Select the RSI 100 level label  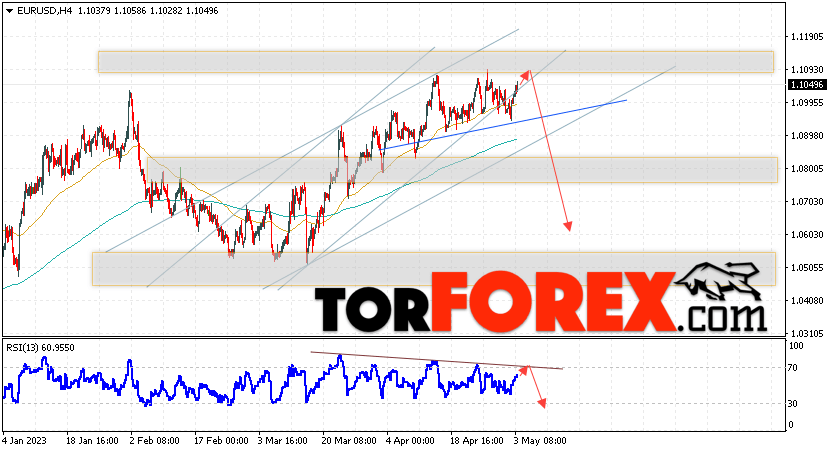coord(796,346)
